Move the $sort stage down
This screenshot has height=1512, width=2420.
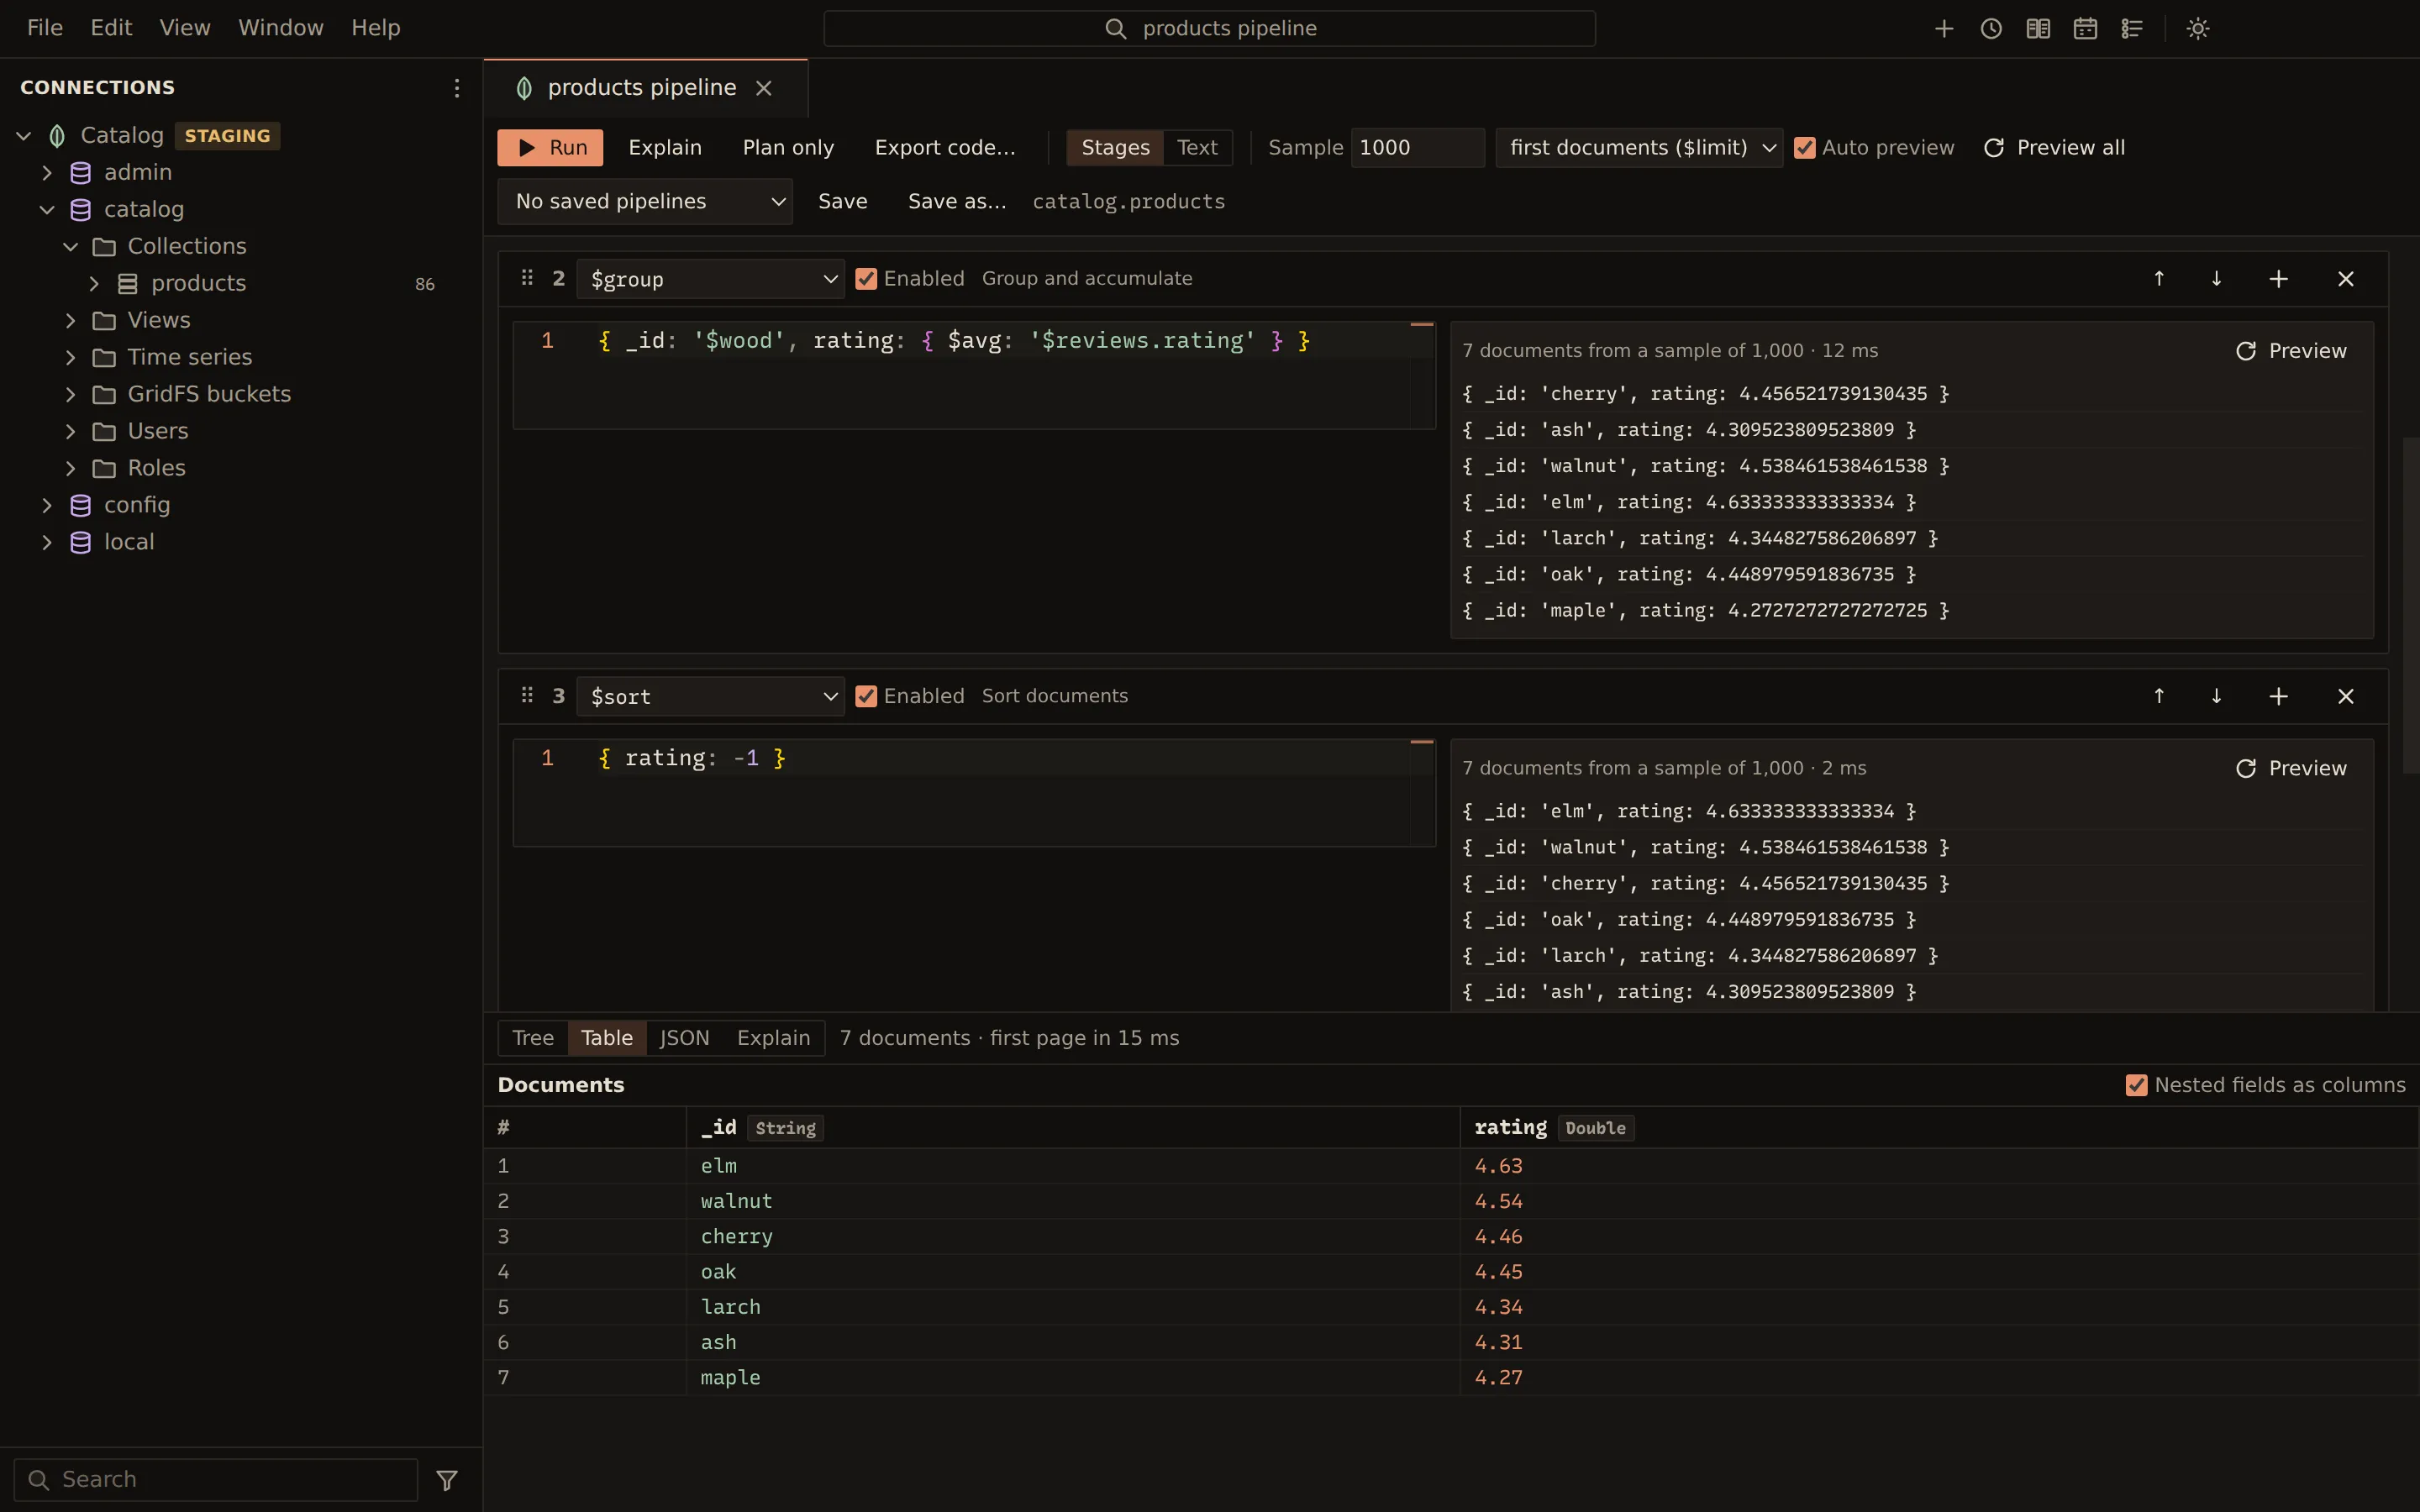point(2216,696)
